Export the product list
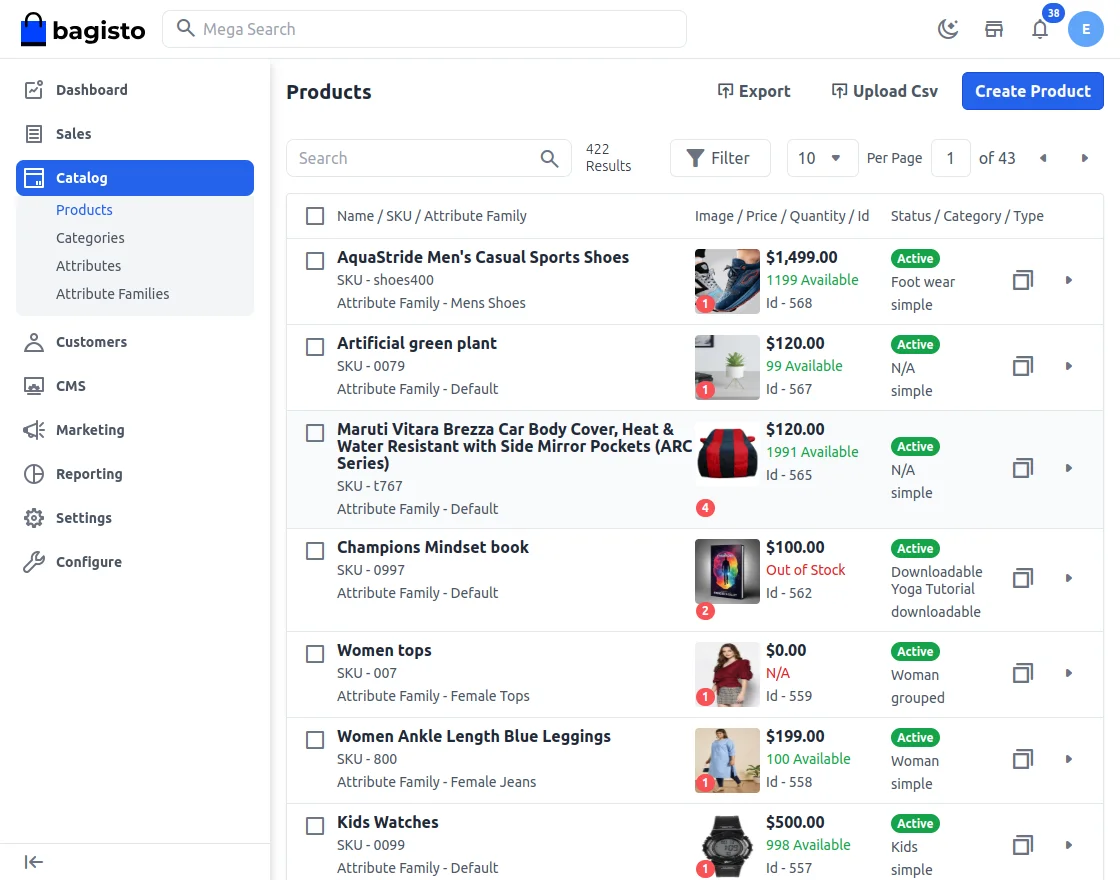 click(x=754, y=91)
